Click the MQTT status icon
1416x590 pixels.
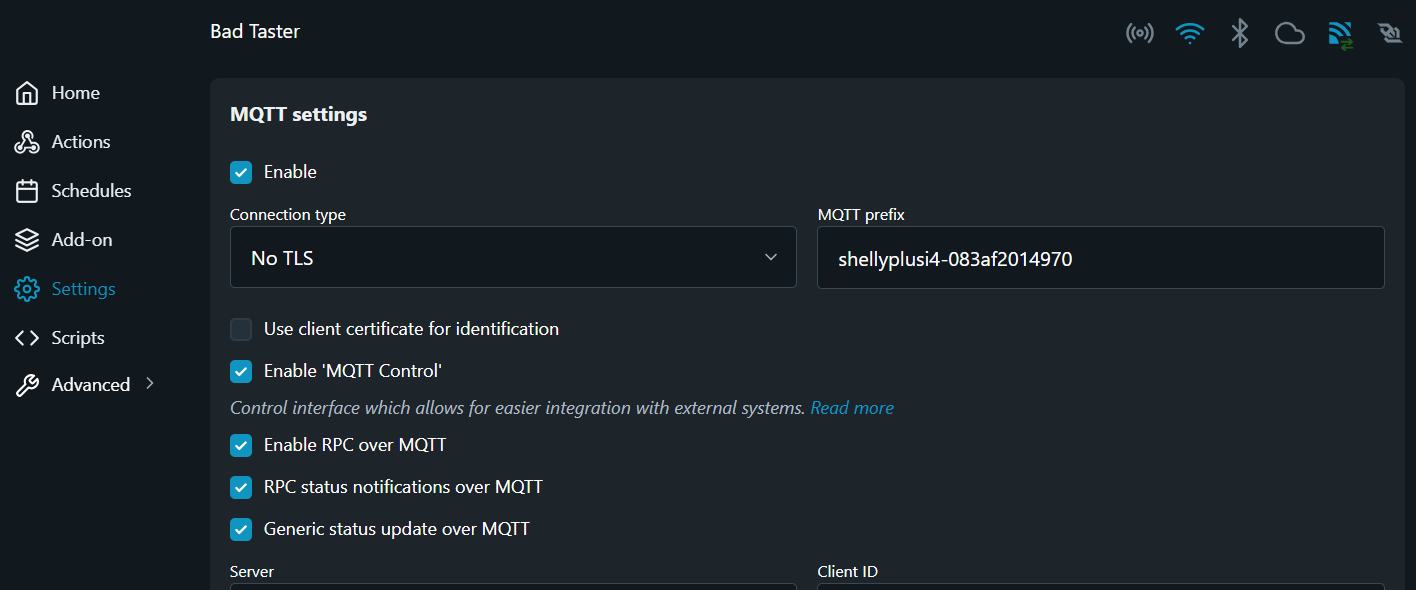tap(1340, 35)
